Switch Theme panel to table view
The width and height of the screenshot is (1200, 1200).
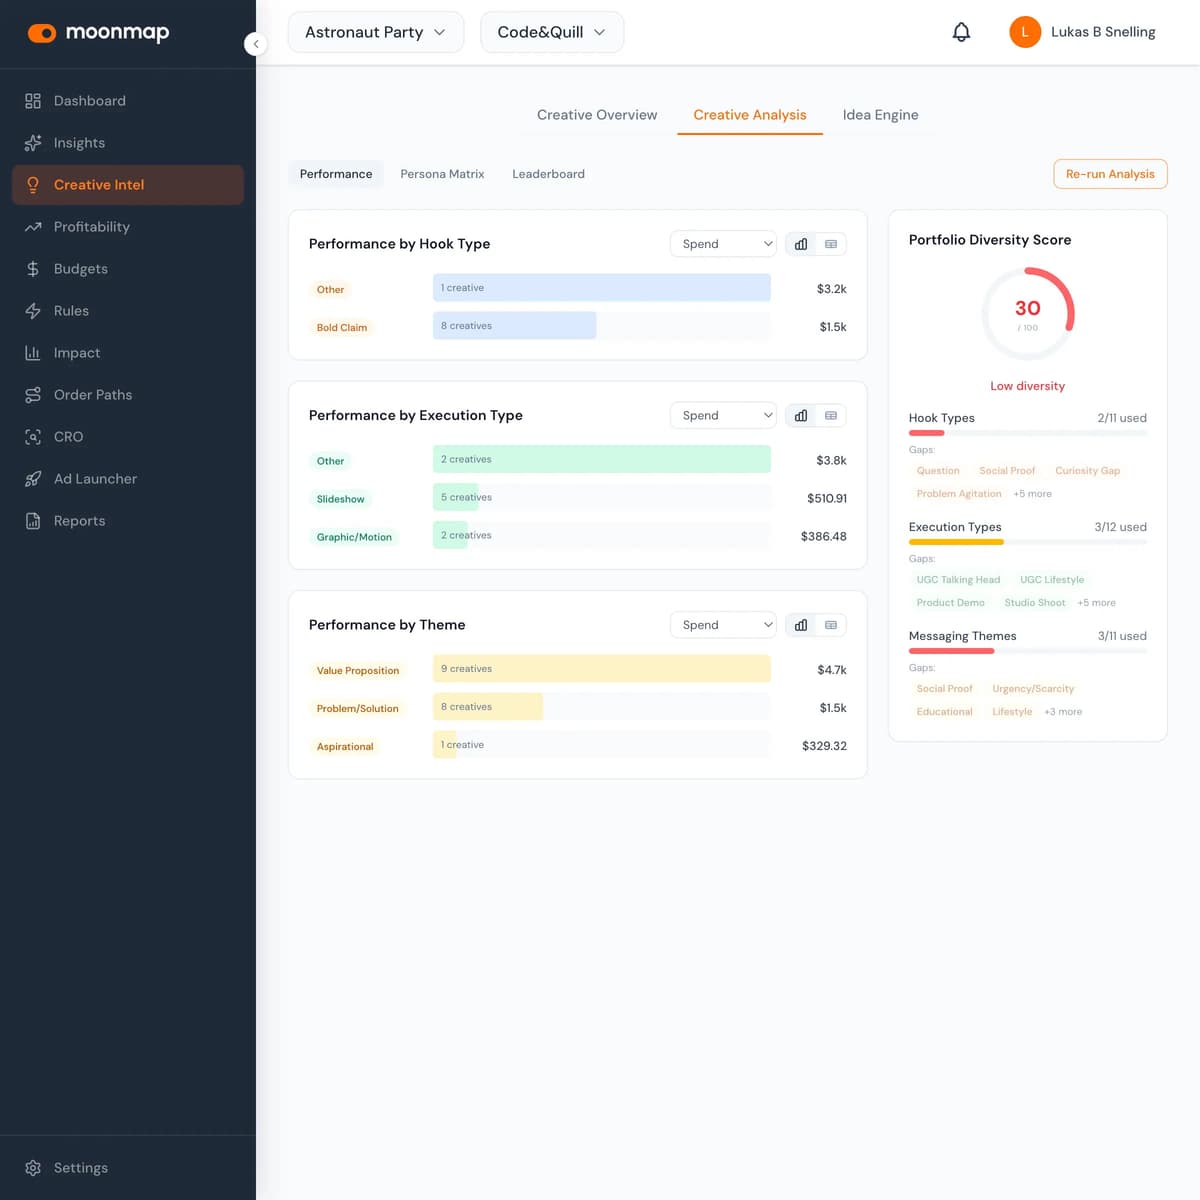pyautogui.click(x=831, y=625)
